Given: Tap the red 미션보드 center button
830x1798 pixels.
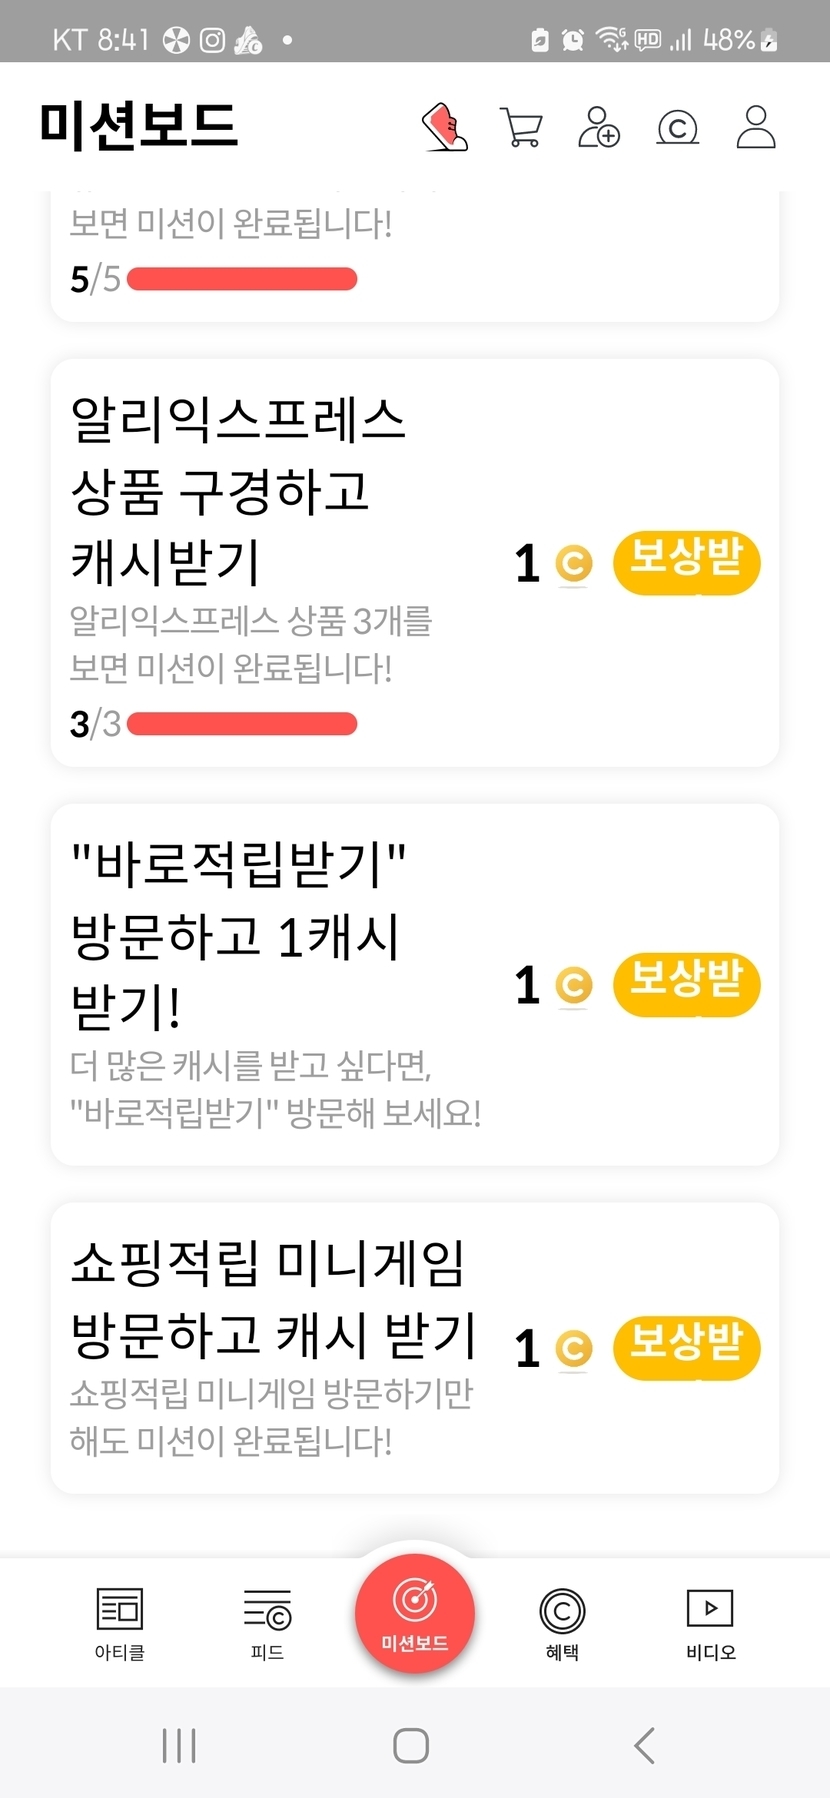Looking at the screenshot, I should (x=415, y=1612).
